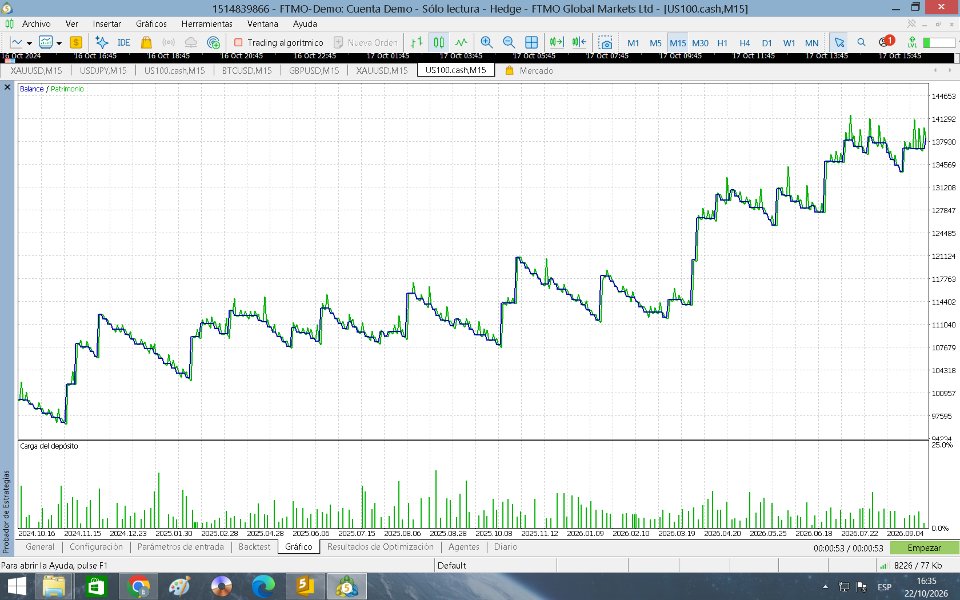The width and height of the screenshot is (960, 600).
Task: Switch chart to candlestick style
Action: [439, 42]
